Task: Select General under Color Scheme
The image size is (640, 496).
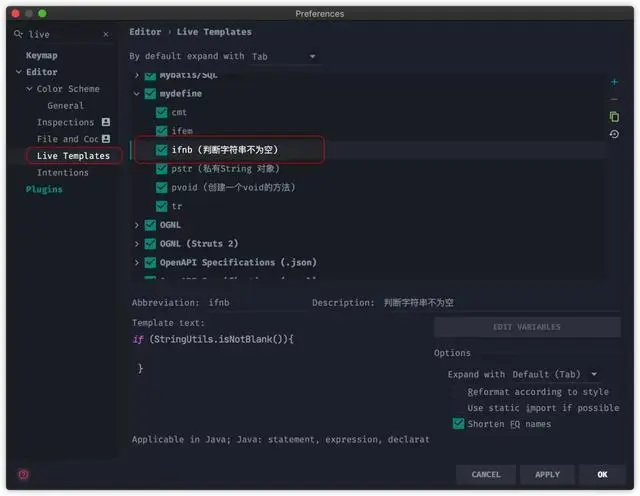Action: click(x=65, y=106)
